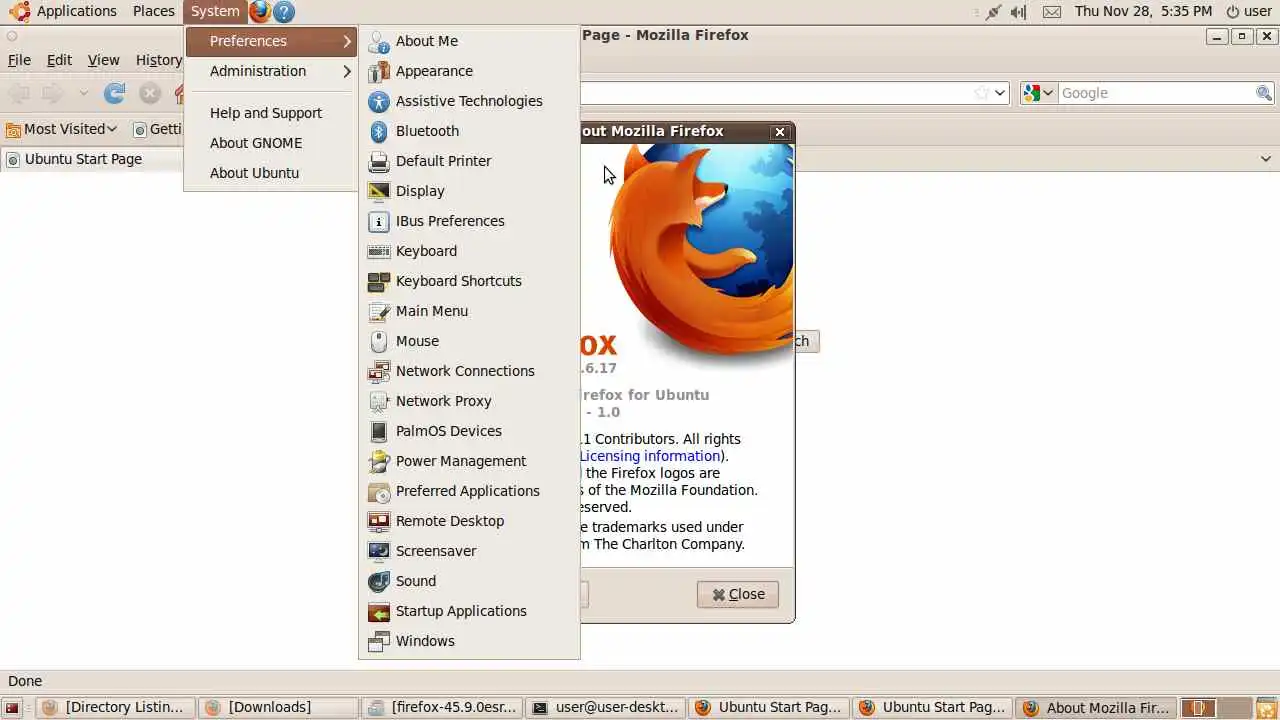
Task: Open Display settings icon
Action: pos(378,191)
